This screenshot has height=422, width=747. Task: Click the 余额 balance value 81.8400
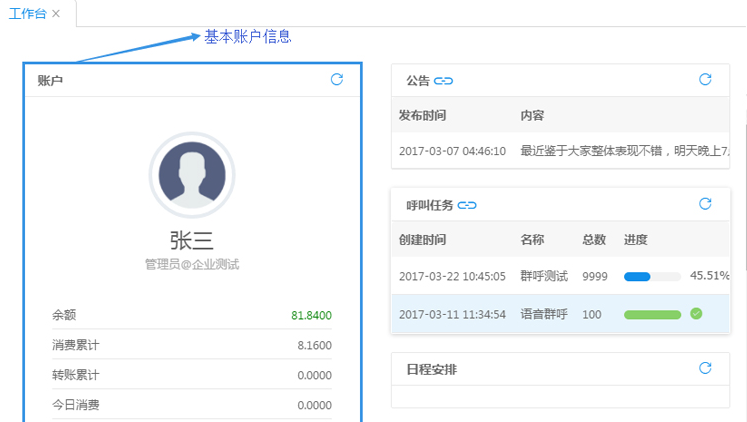pyautogui.click(x=311, y=315)
